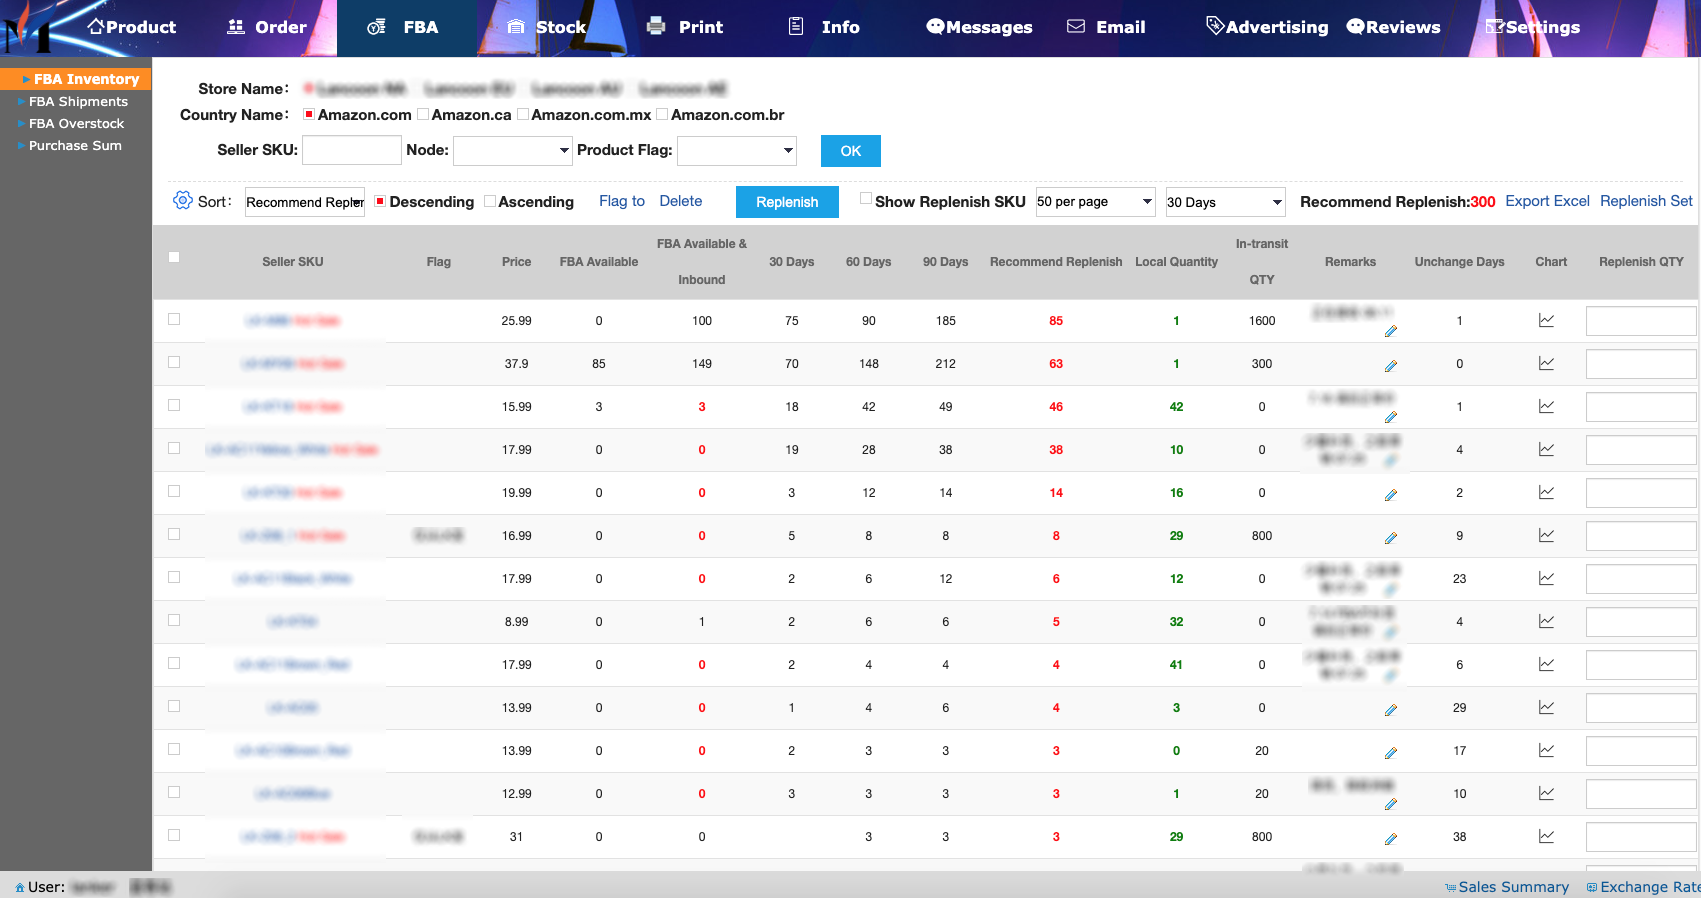The height and width of the screenshot is (898, 1701).
Task: Open the Product Flag dropdown
Action: pyautogui.click(x=737, y=151)
